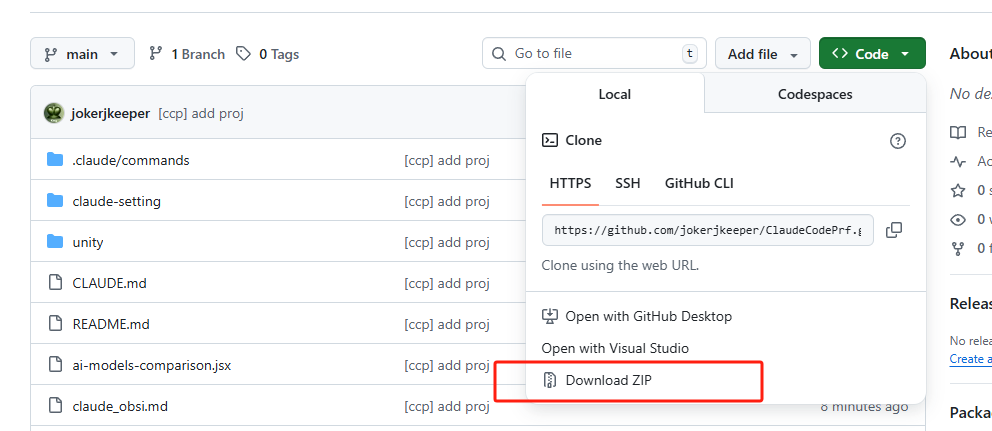Expand the Add file dropdown
Screen dimensions: 992x431
coord(762,54)
